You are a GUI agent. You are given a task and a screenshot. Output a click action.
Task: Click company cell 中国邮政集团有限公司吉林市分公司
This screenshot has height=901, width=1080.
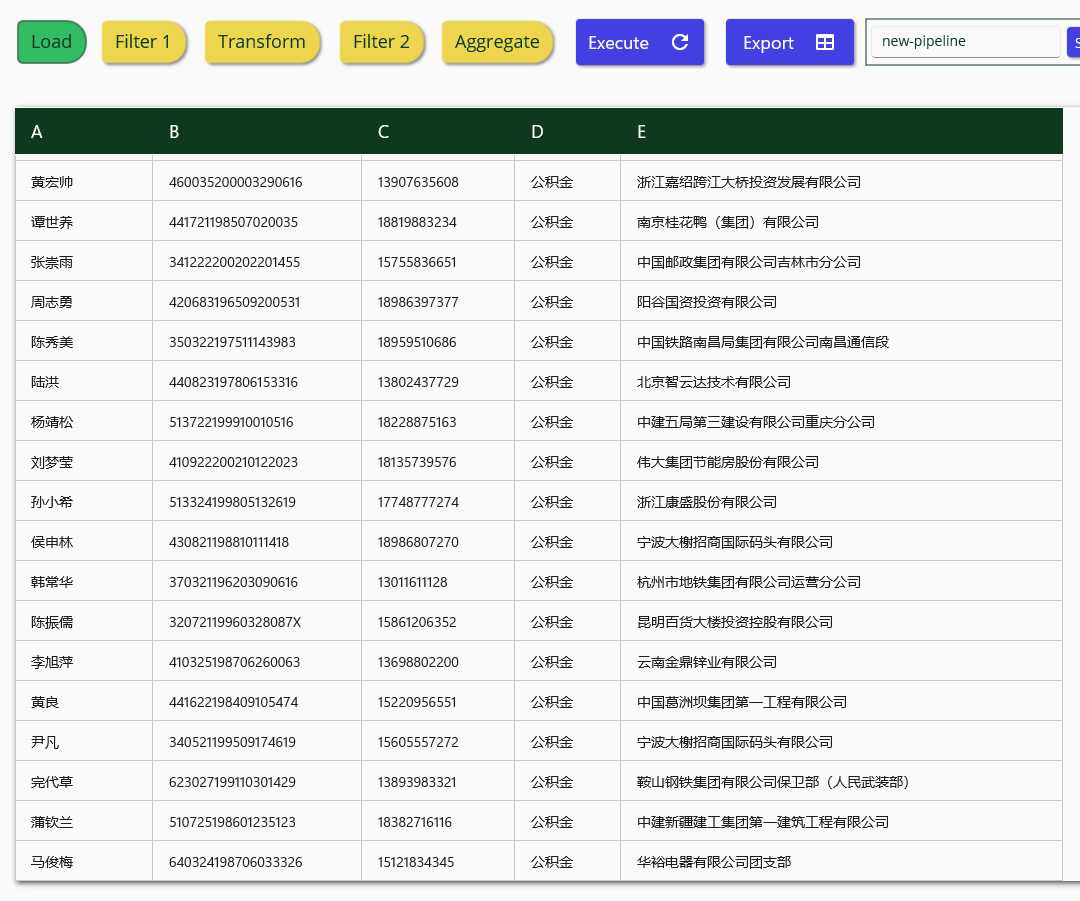coord(841,262)
